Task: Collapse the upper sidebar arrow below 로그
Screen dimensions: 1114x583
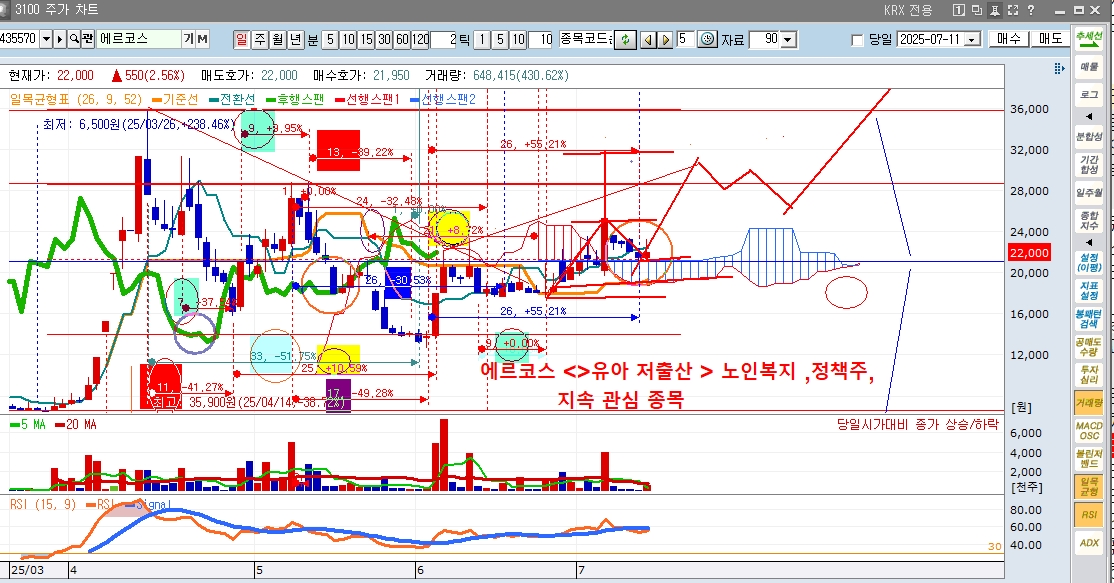Action: [1089, 116]
